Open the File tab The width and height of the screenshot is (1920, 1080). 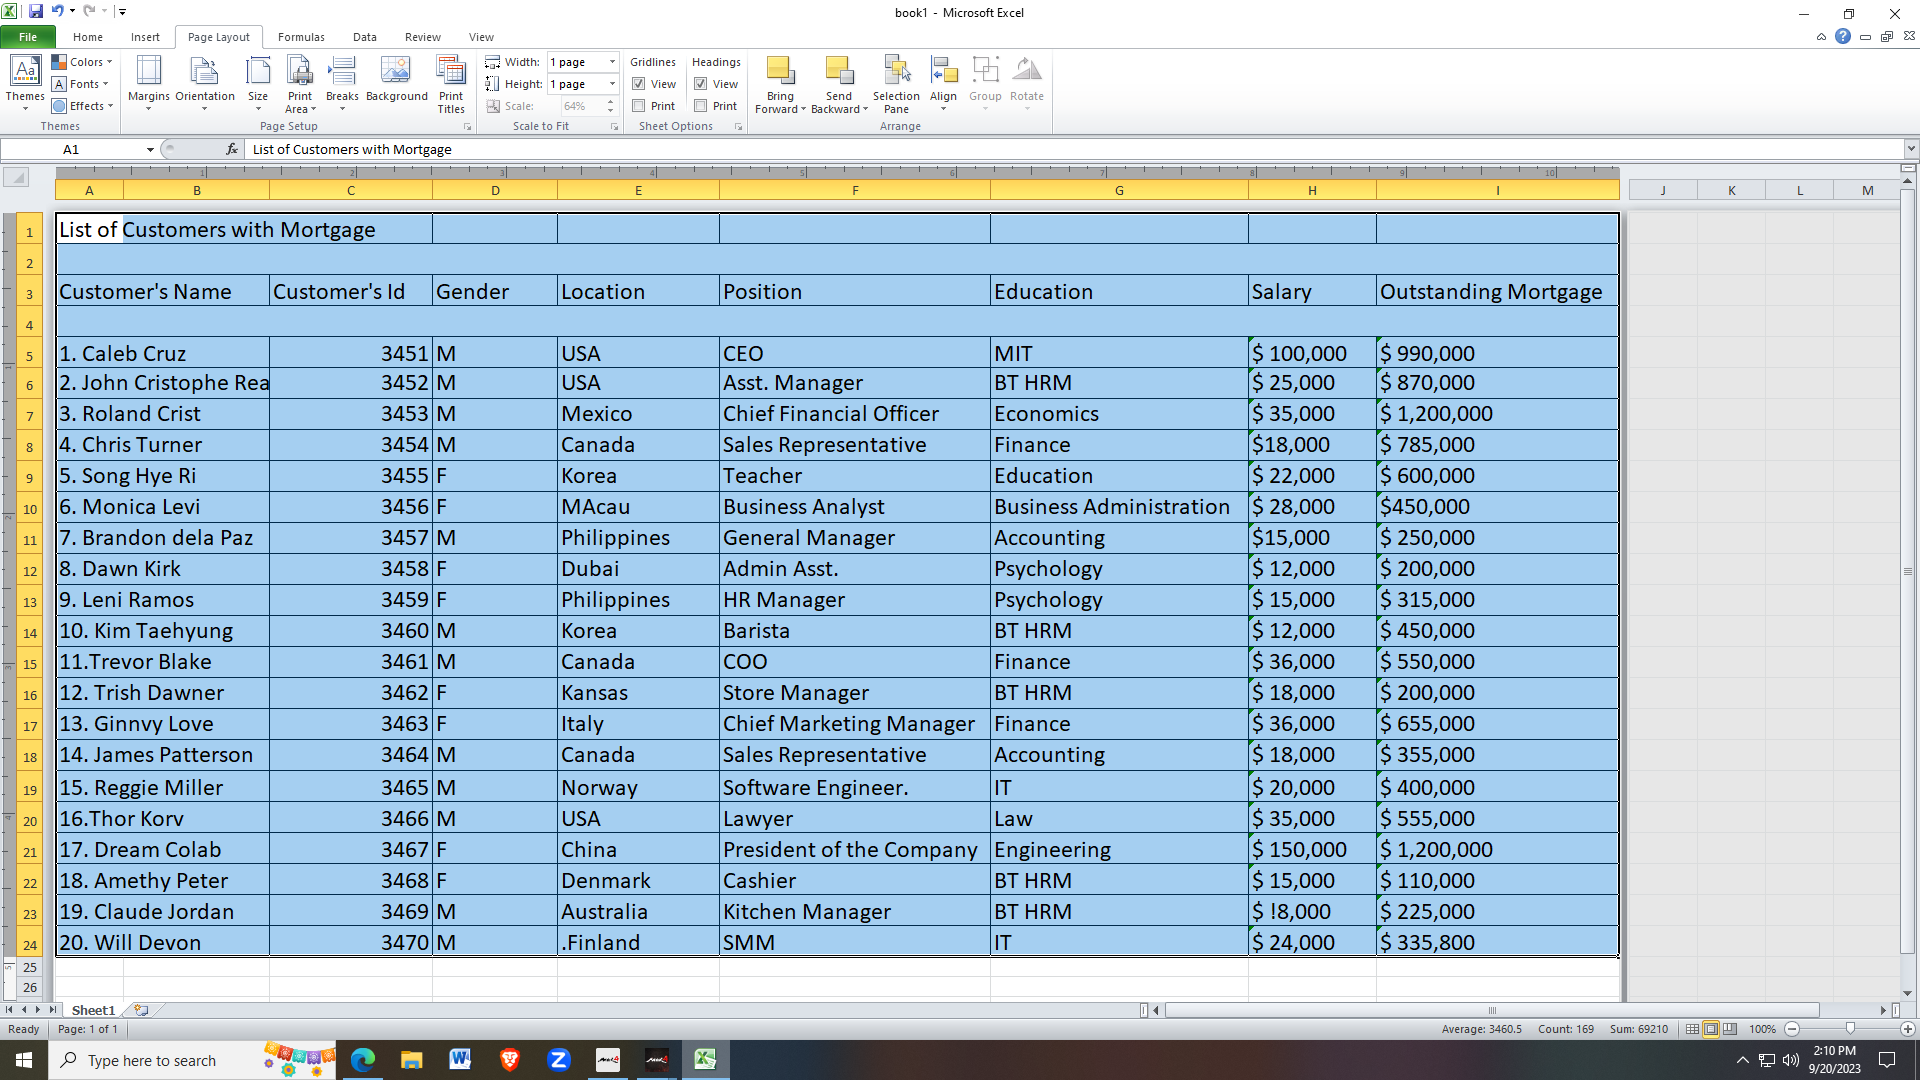click(x=28, y=37)
